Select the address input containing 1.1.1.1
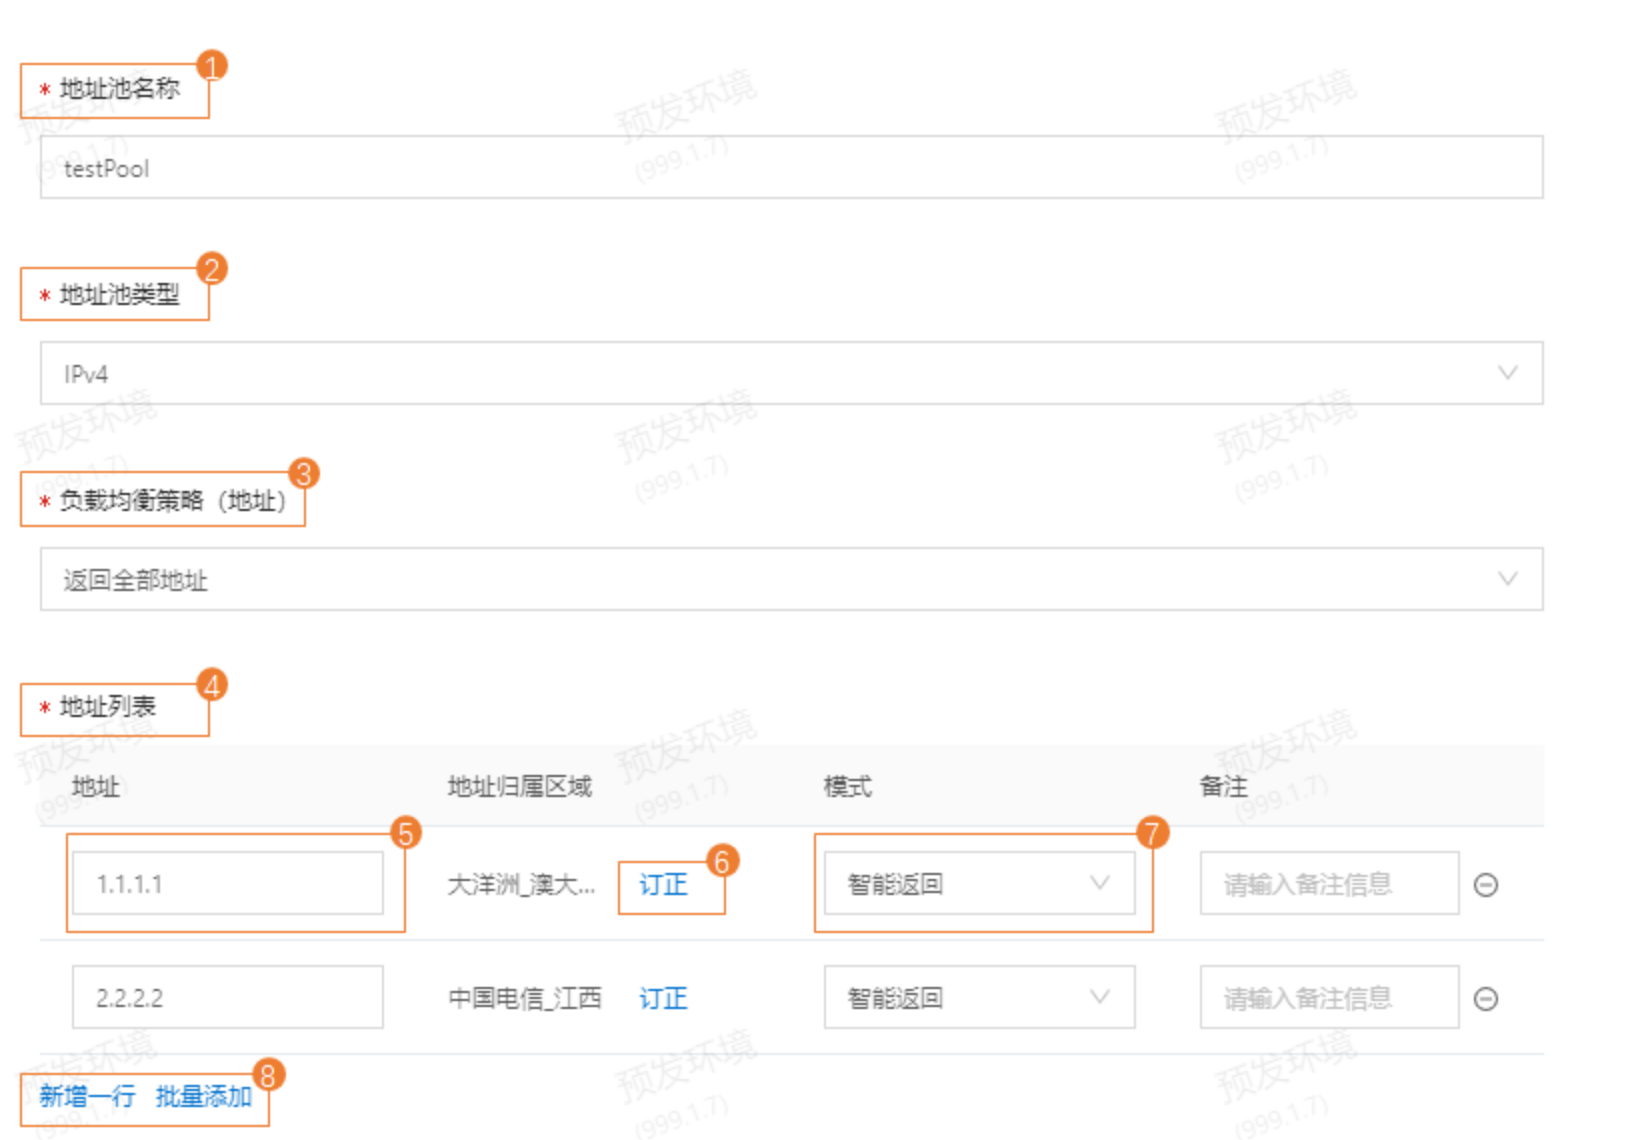This screenshot has width=1637, height=1140. coord(227,883)
